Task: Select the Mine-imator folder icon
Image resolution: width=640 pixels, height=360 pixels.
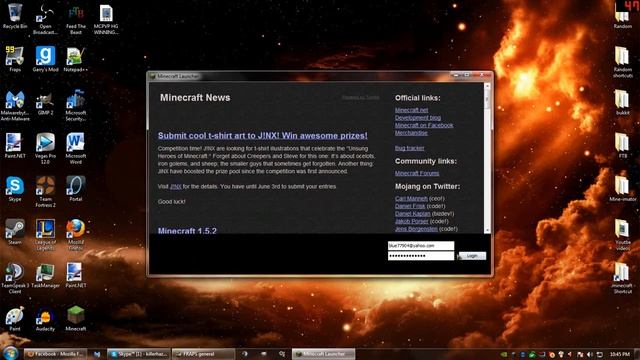Action: 622,189
